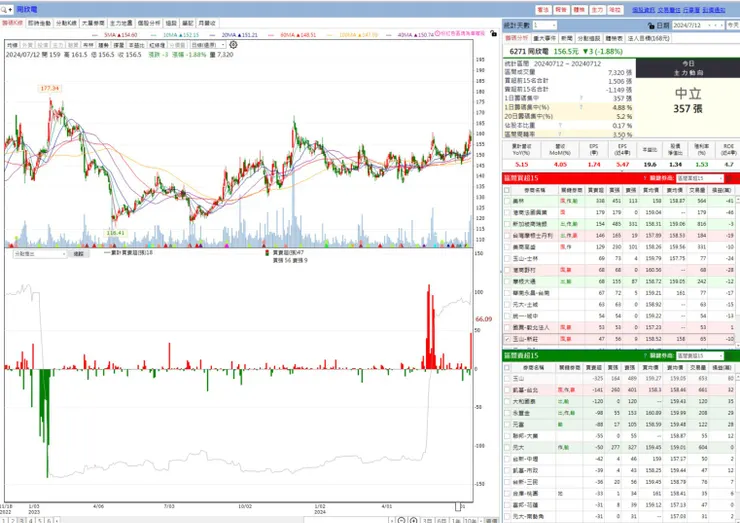
Task: Click the 60MA legend line marker
Action: (x=271, y=34)
